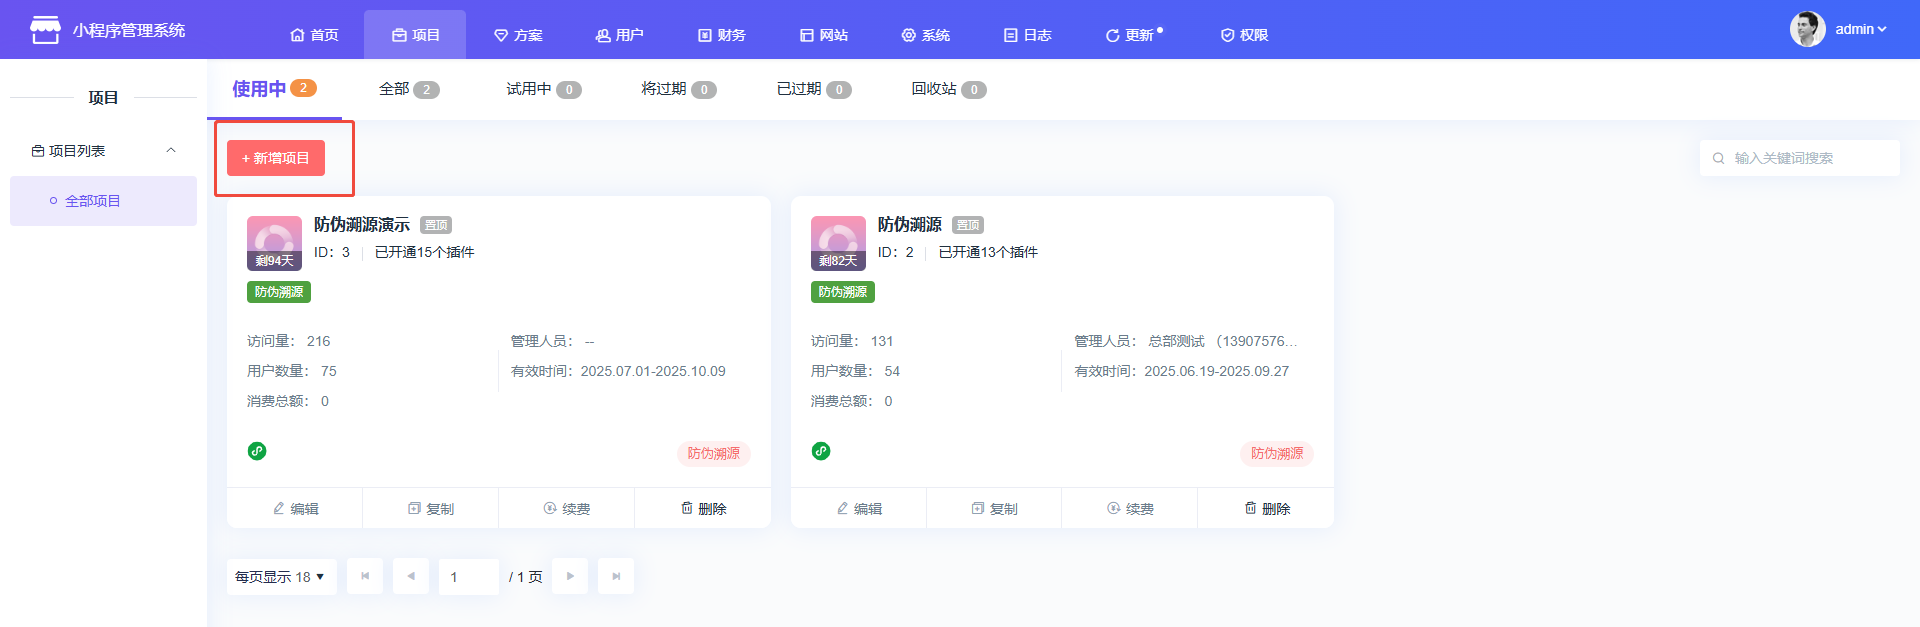Click 删除 on the 防伪溯源演示 card

pyautogui.click(x=703, y=508)
